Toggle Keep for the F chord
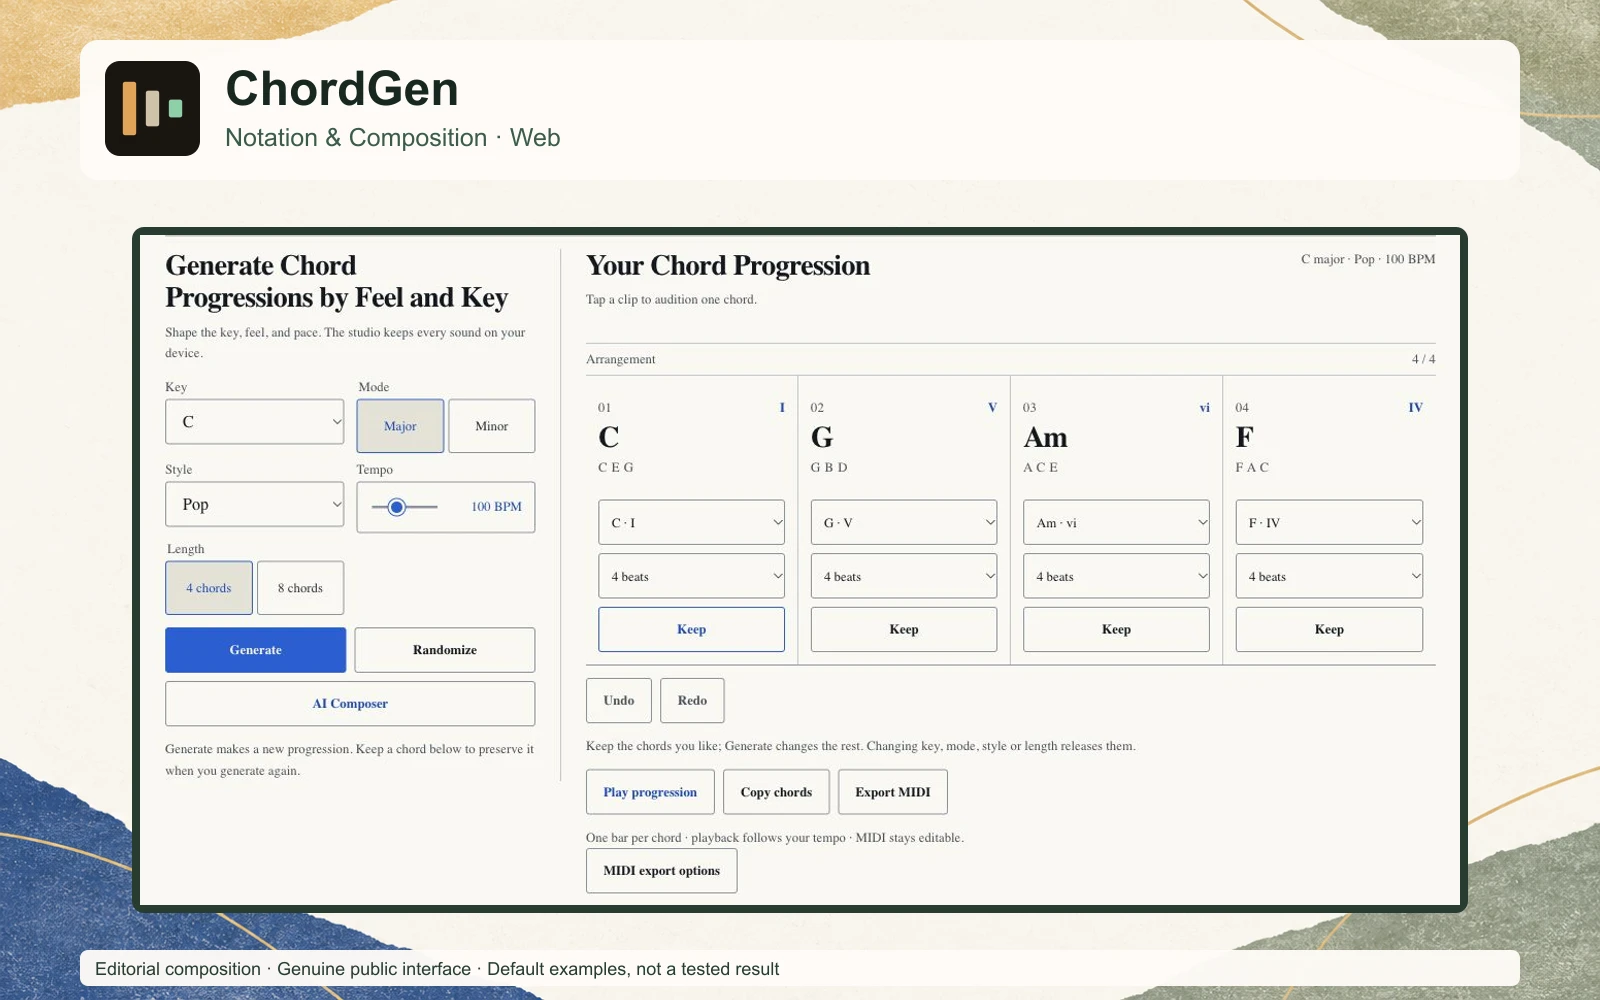Viewport: 1600px width, 1000px height. (x=1329, y=629)
